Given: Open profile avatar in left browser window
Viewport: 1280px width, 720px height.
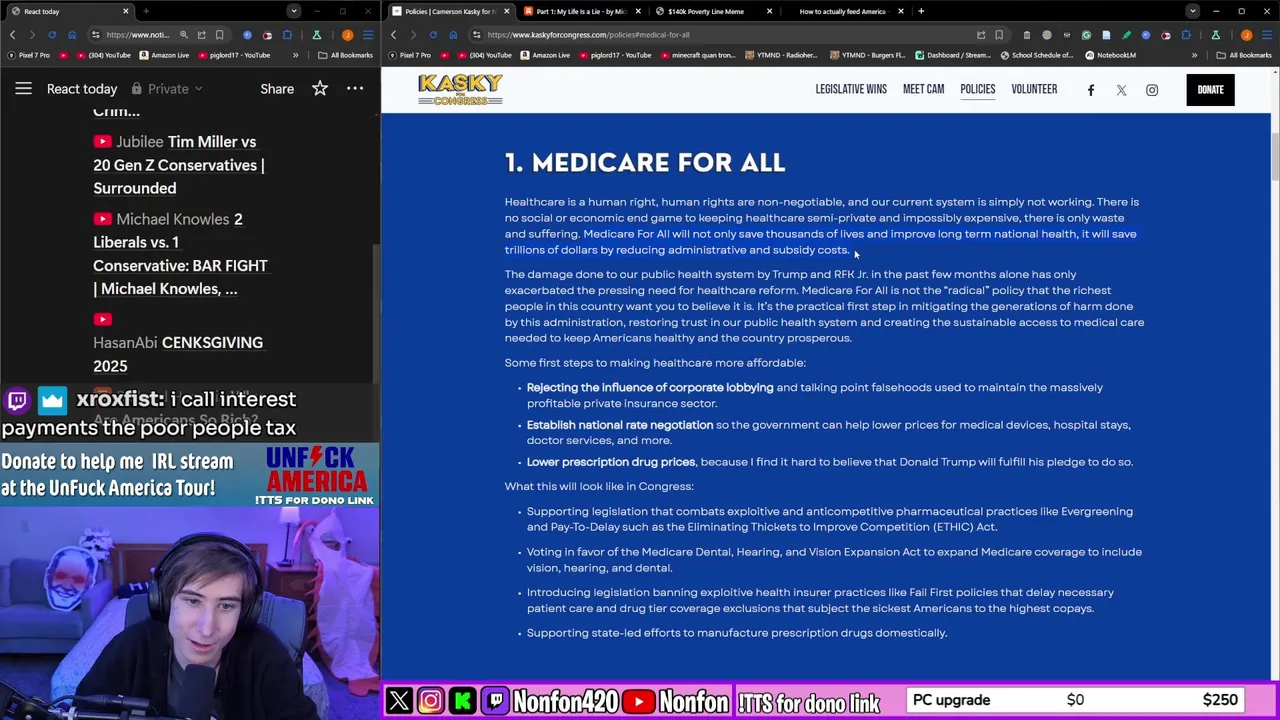Looking at the screenshot, I should tap(347, 34).
